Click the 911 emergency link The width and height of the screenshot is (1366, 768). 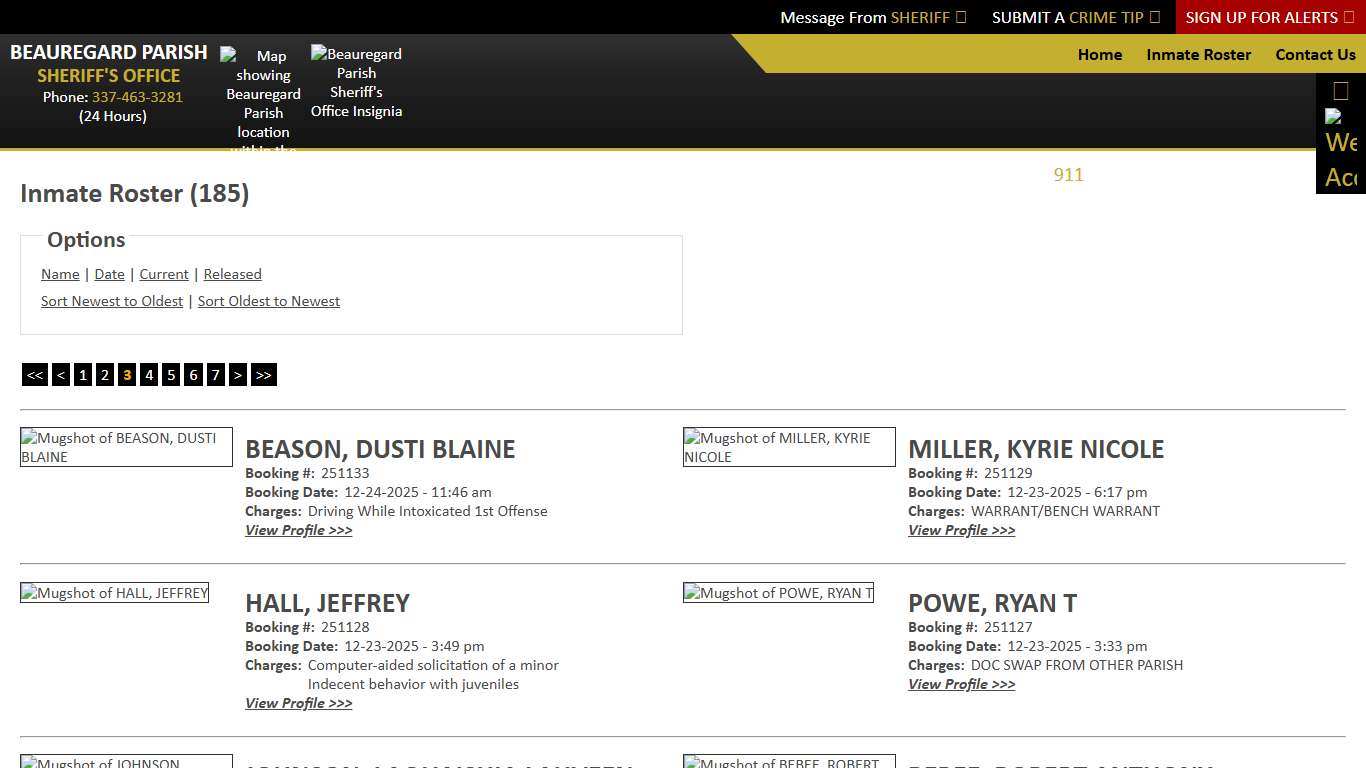click(x=1068, y=175)
